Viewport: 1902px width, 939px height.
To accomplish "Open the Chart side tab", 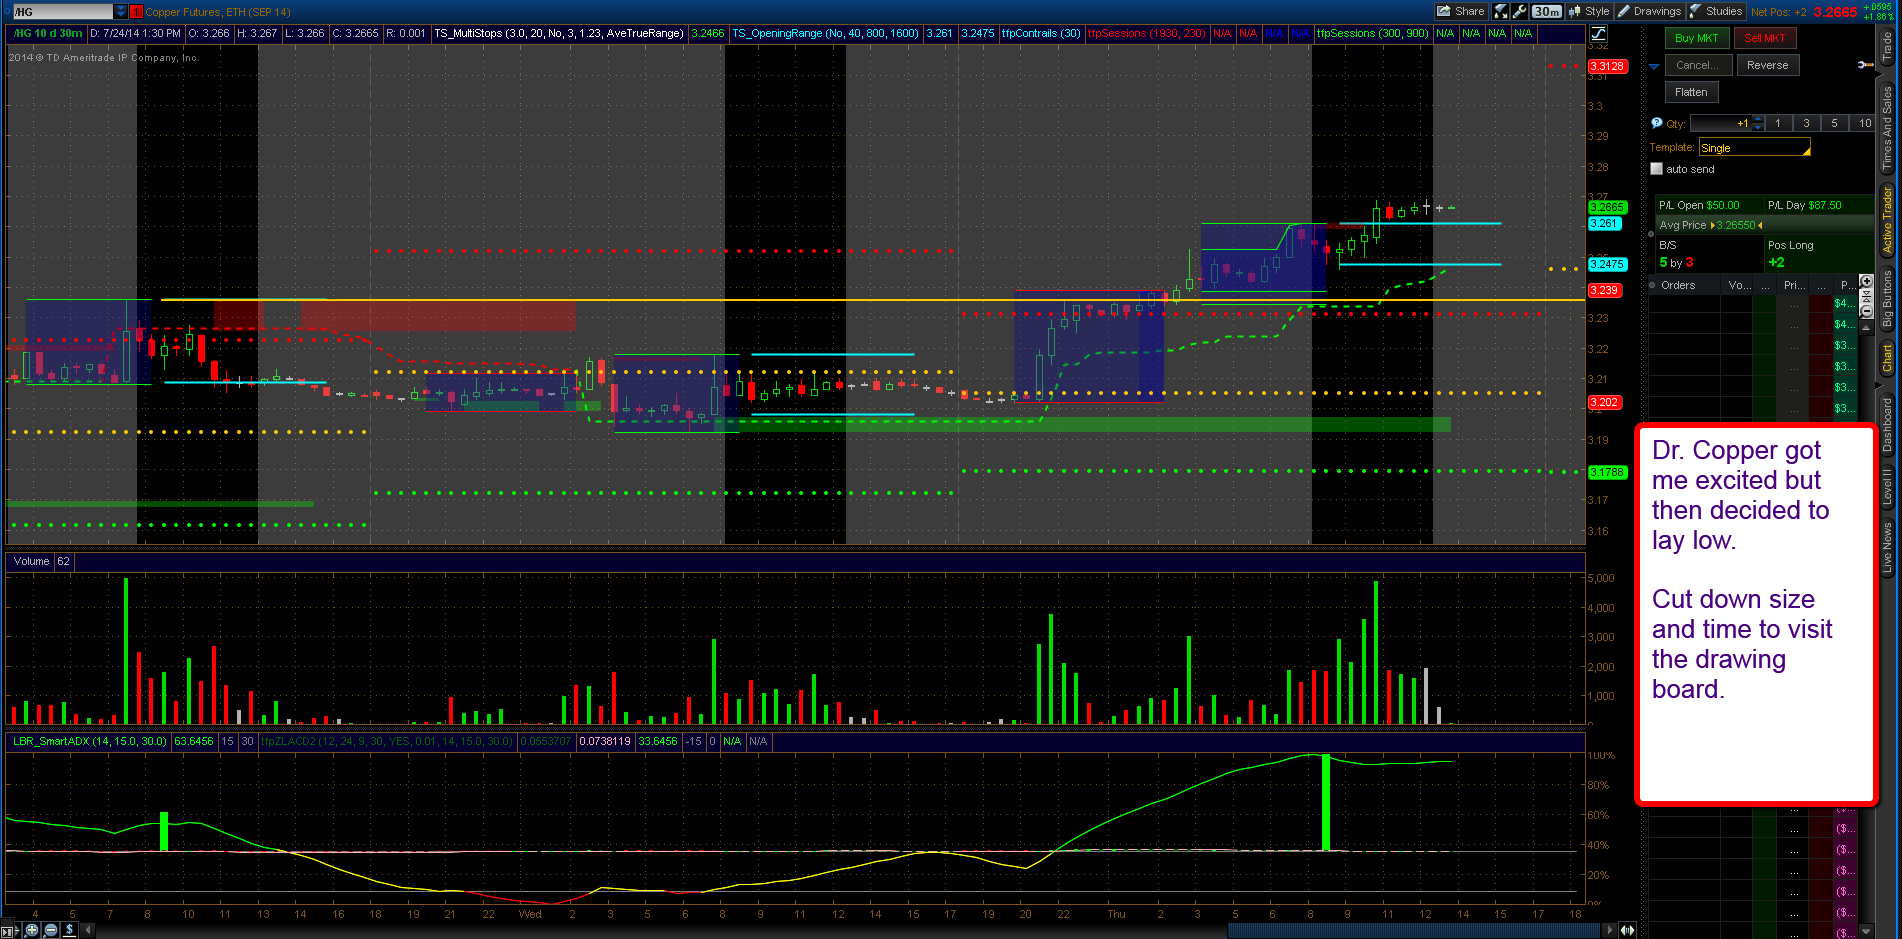I will pos(1888,357).
